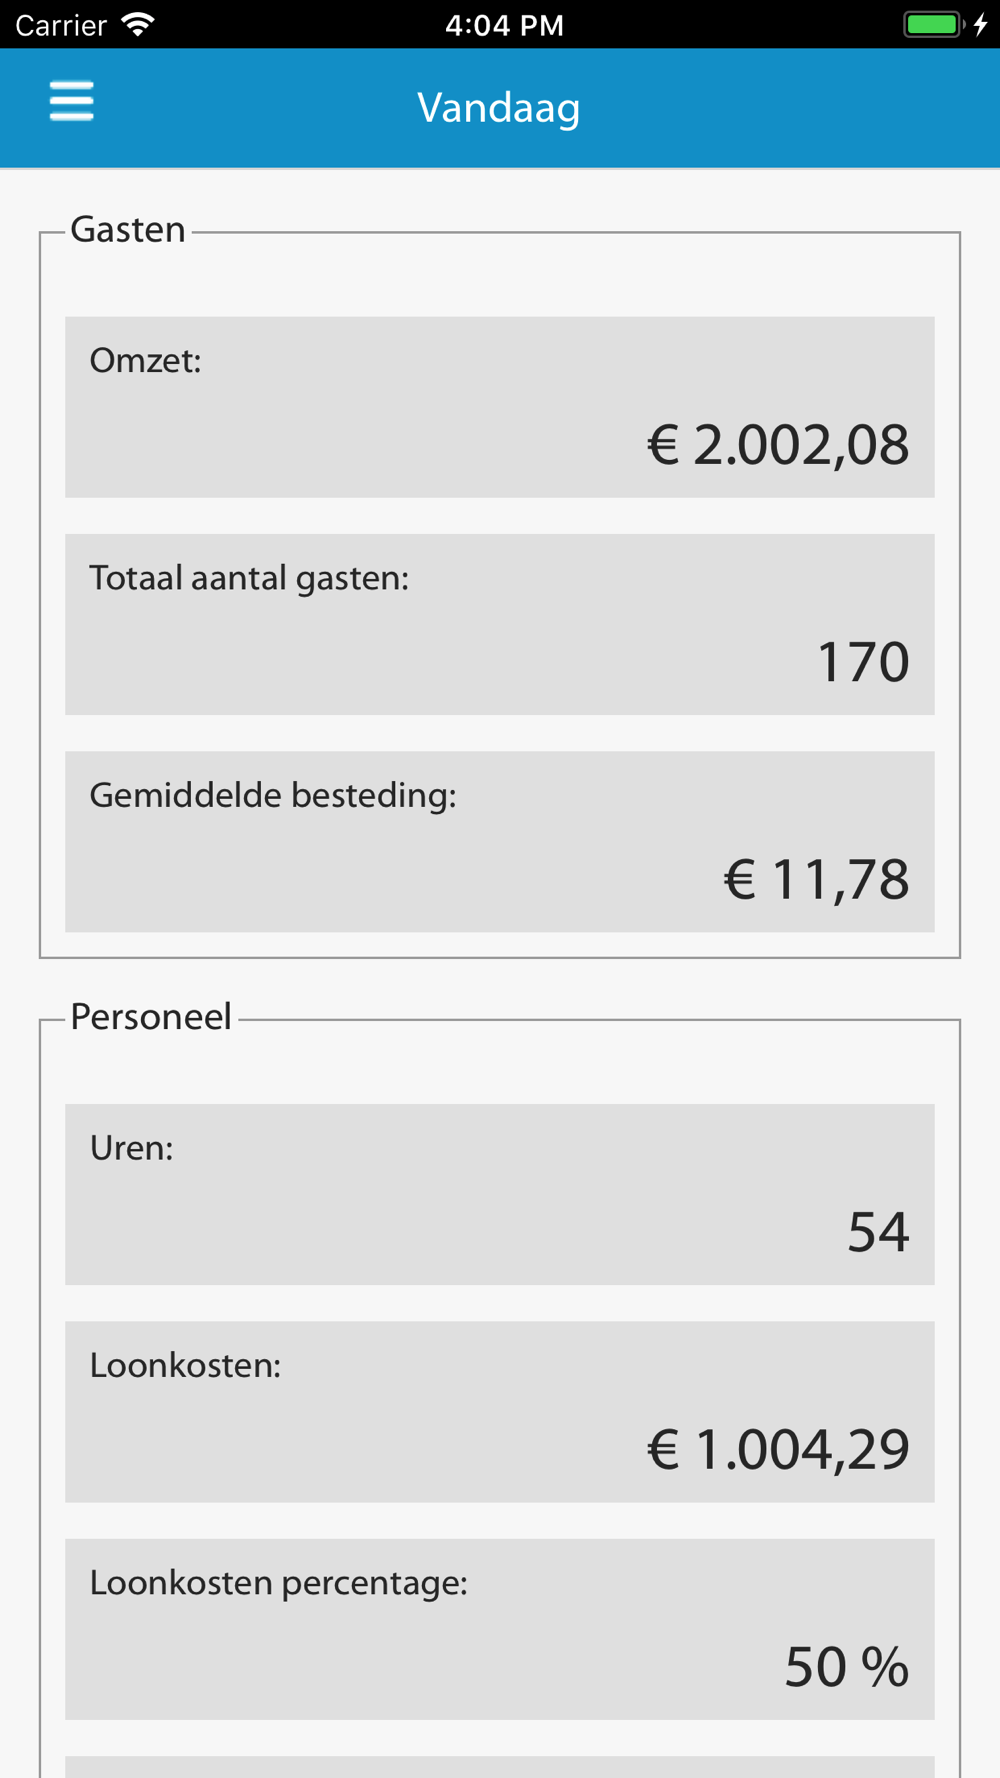Tap the € 11,78 average spend value
This screenshot has height=1778, width=1000.
click(x=817, y=880)
